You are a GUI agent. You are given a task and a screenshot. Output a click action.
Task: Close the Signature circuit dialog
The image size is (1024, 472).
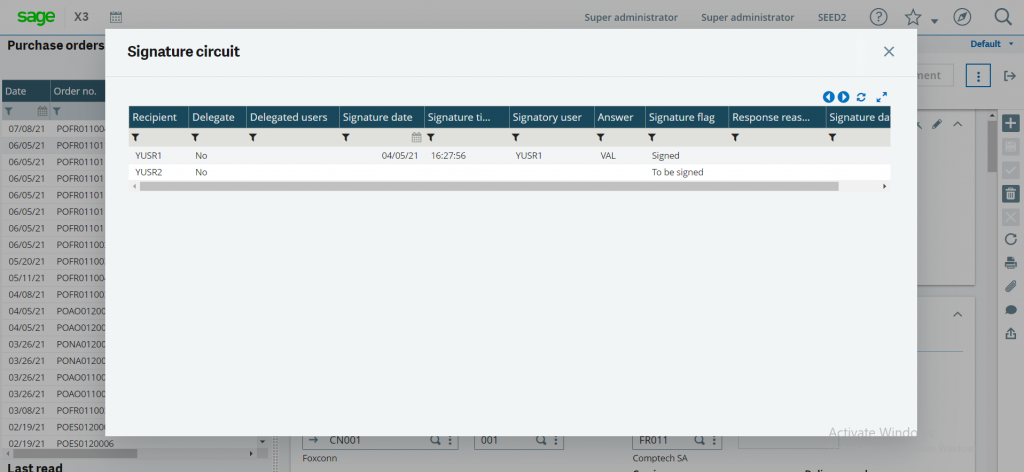pyautogui.click(x=888, y=52)
